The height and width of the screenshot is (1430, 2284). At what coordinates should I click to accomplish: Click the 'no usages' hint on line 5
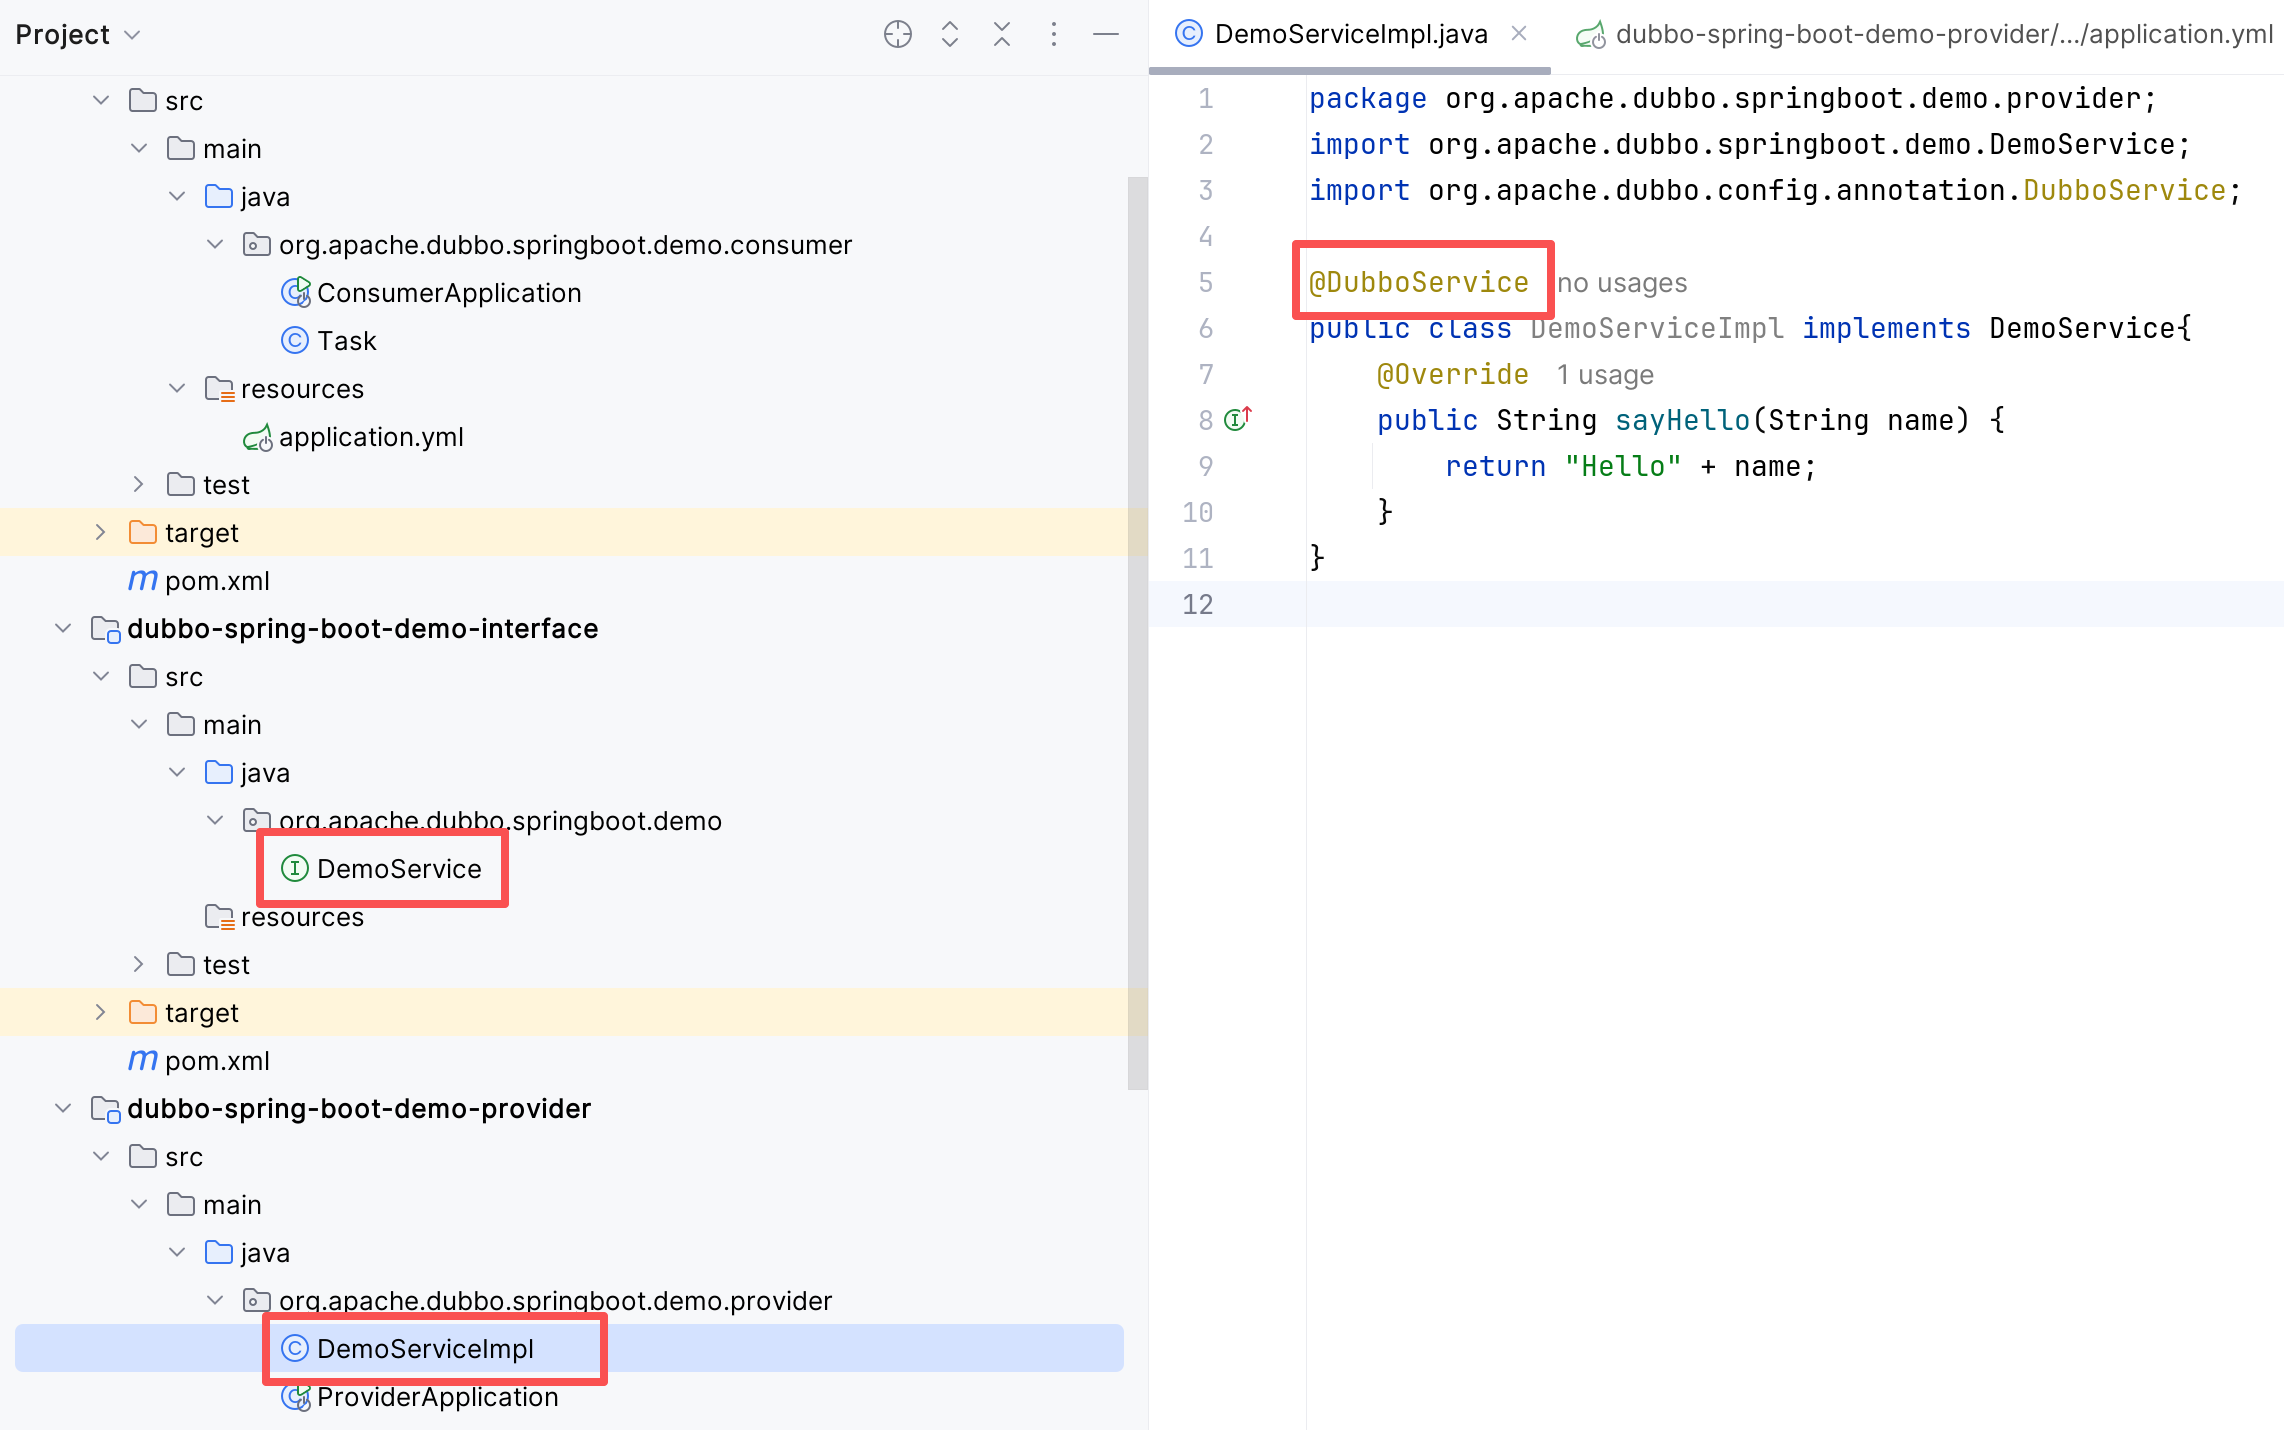coord(1621,283)
